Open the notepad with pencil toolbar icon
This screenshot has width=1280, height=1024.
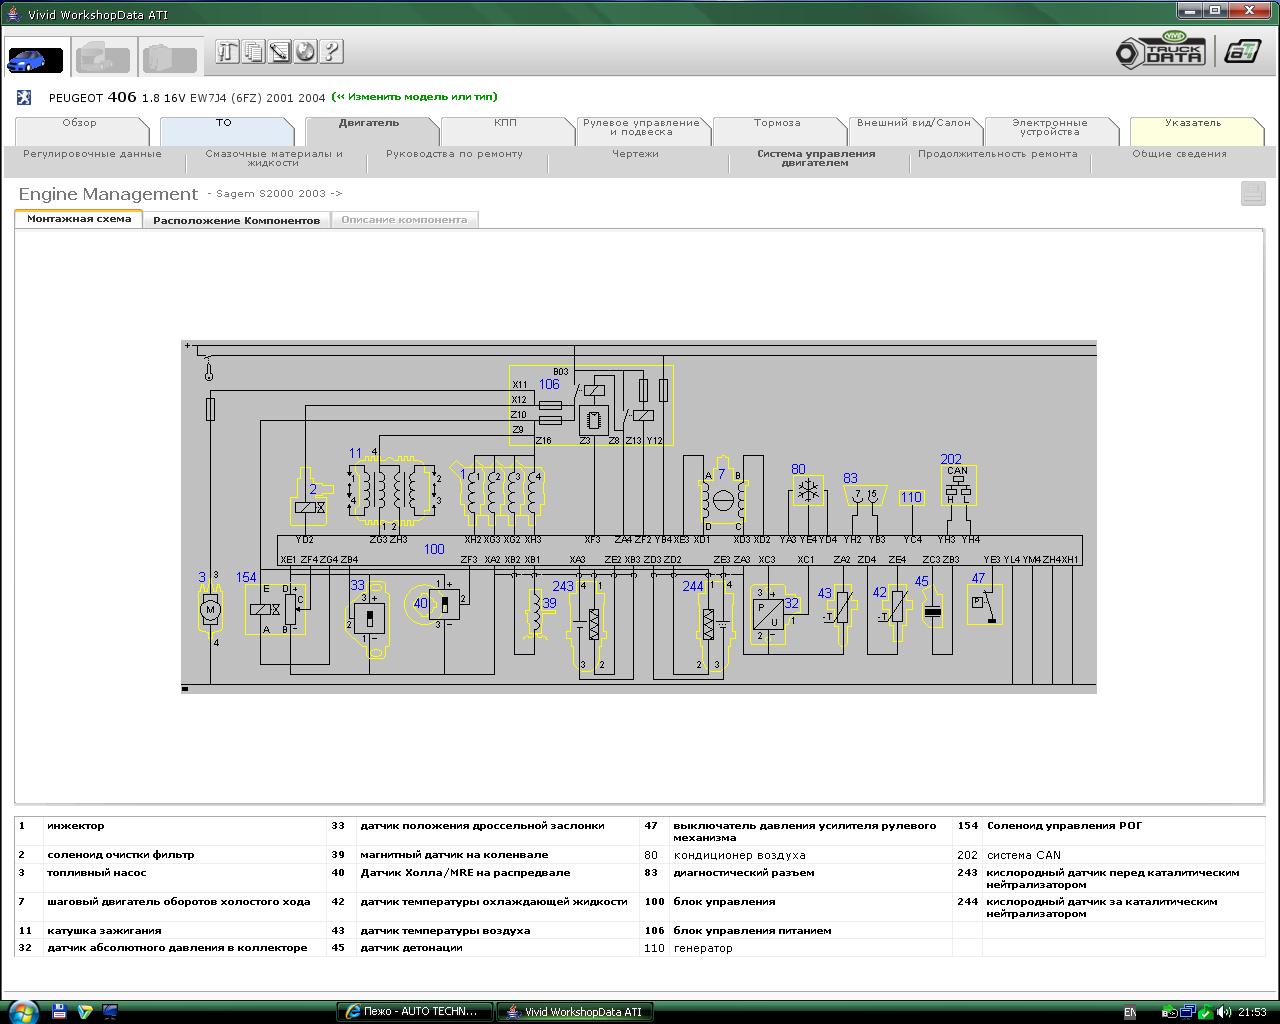[280, 52]
